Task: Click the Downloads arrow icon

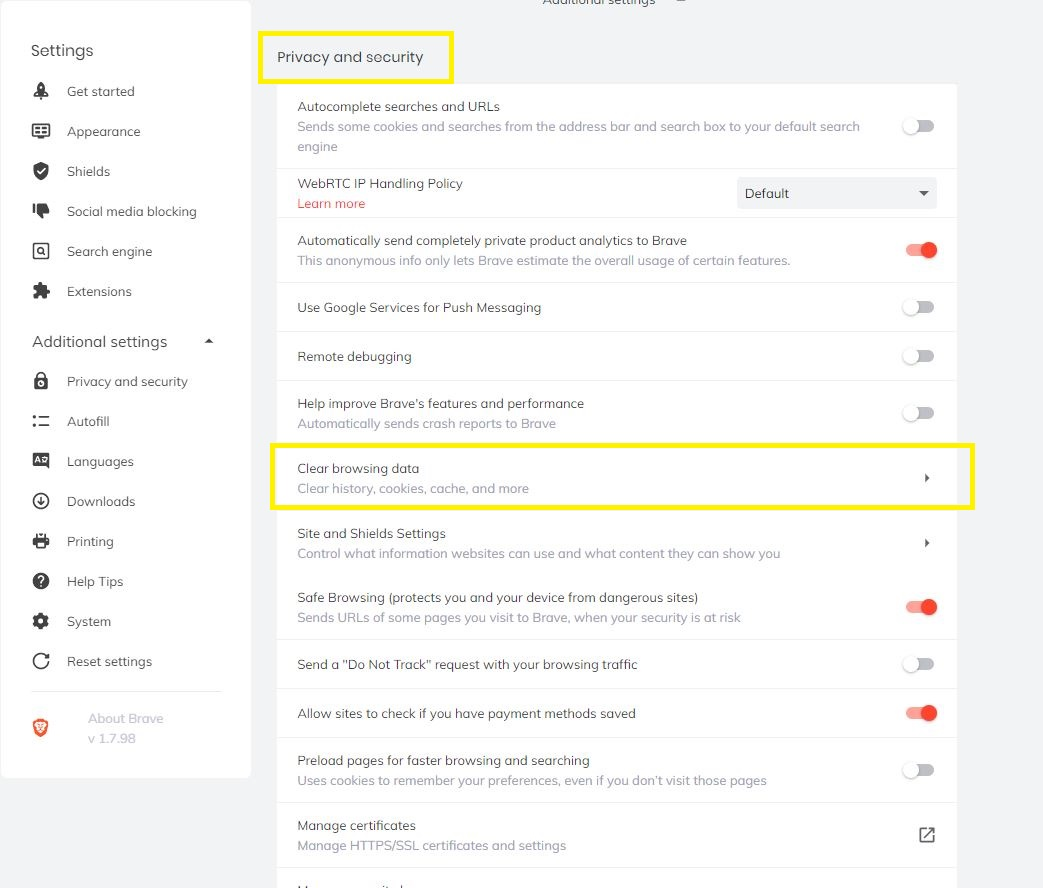Action: 41,501
